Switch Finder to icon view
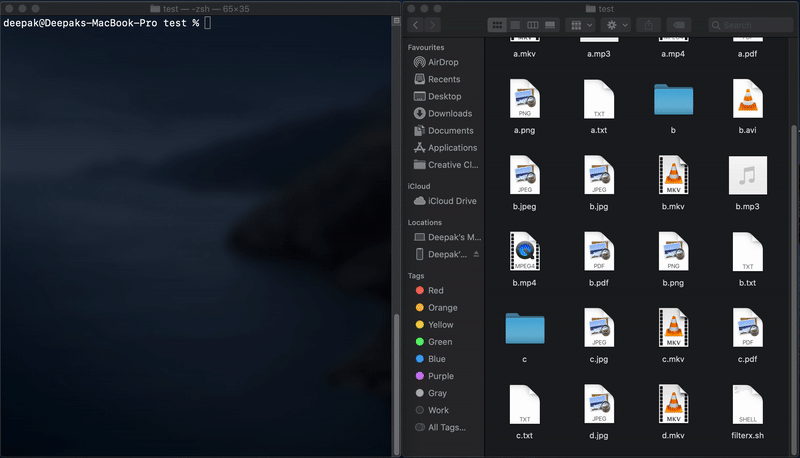800x458 pixels. [x=497, y=25]
